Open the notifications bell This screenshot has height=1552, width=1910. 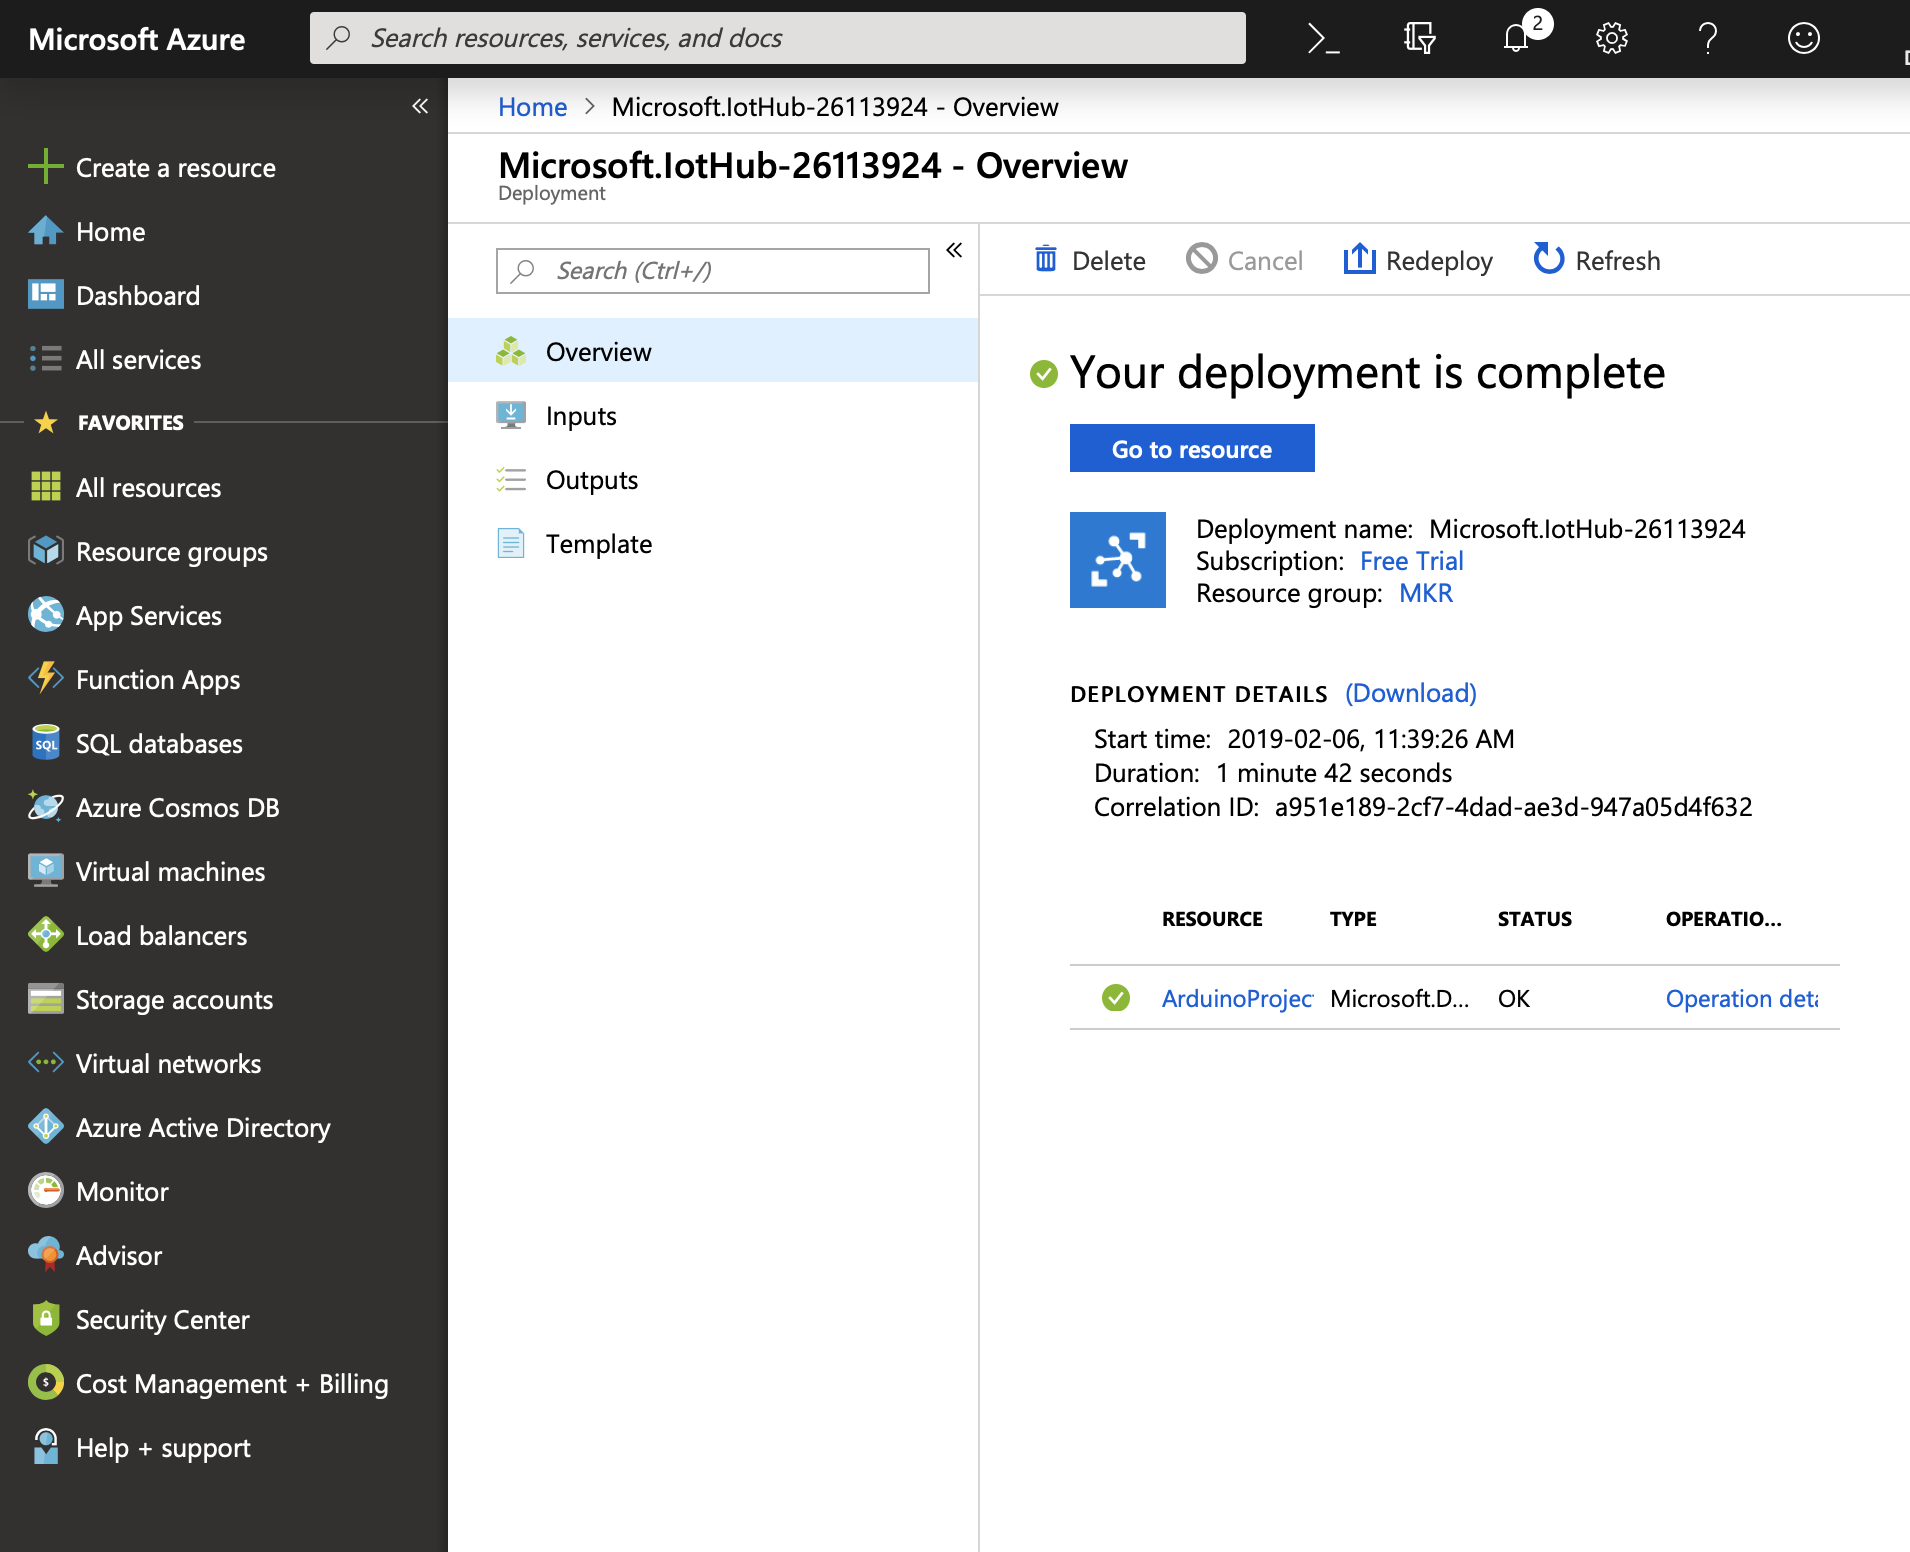pos(1516,38)
